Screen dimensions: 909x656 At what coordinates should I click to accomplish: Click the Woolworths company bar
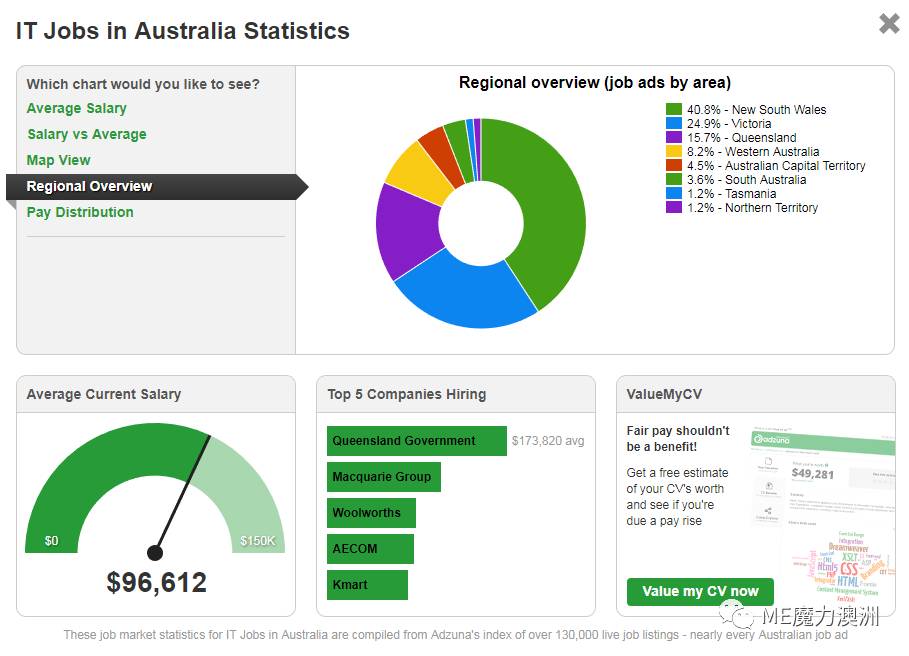click(x=371, y=513)
